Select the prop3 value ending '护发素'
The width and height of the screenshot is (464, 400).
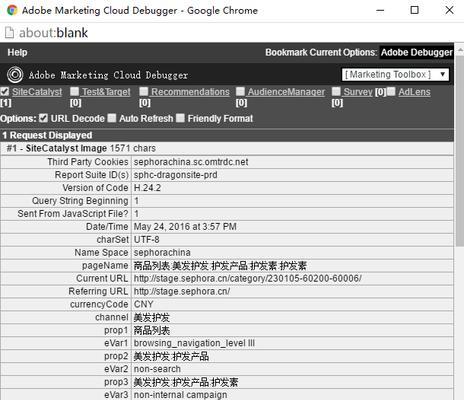pyautogui.click(x=186, y=382)
